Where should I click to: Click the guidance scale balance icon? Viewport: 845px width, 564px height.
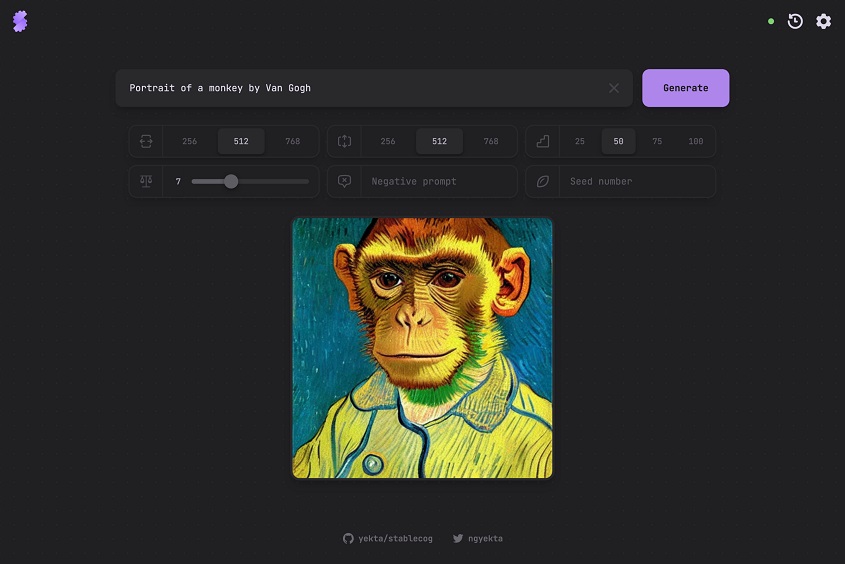(146, 181)
